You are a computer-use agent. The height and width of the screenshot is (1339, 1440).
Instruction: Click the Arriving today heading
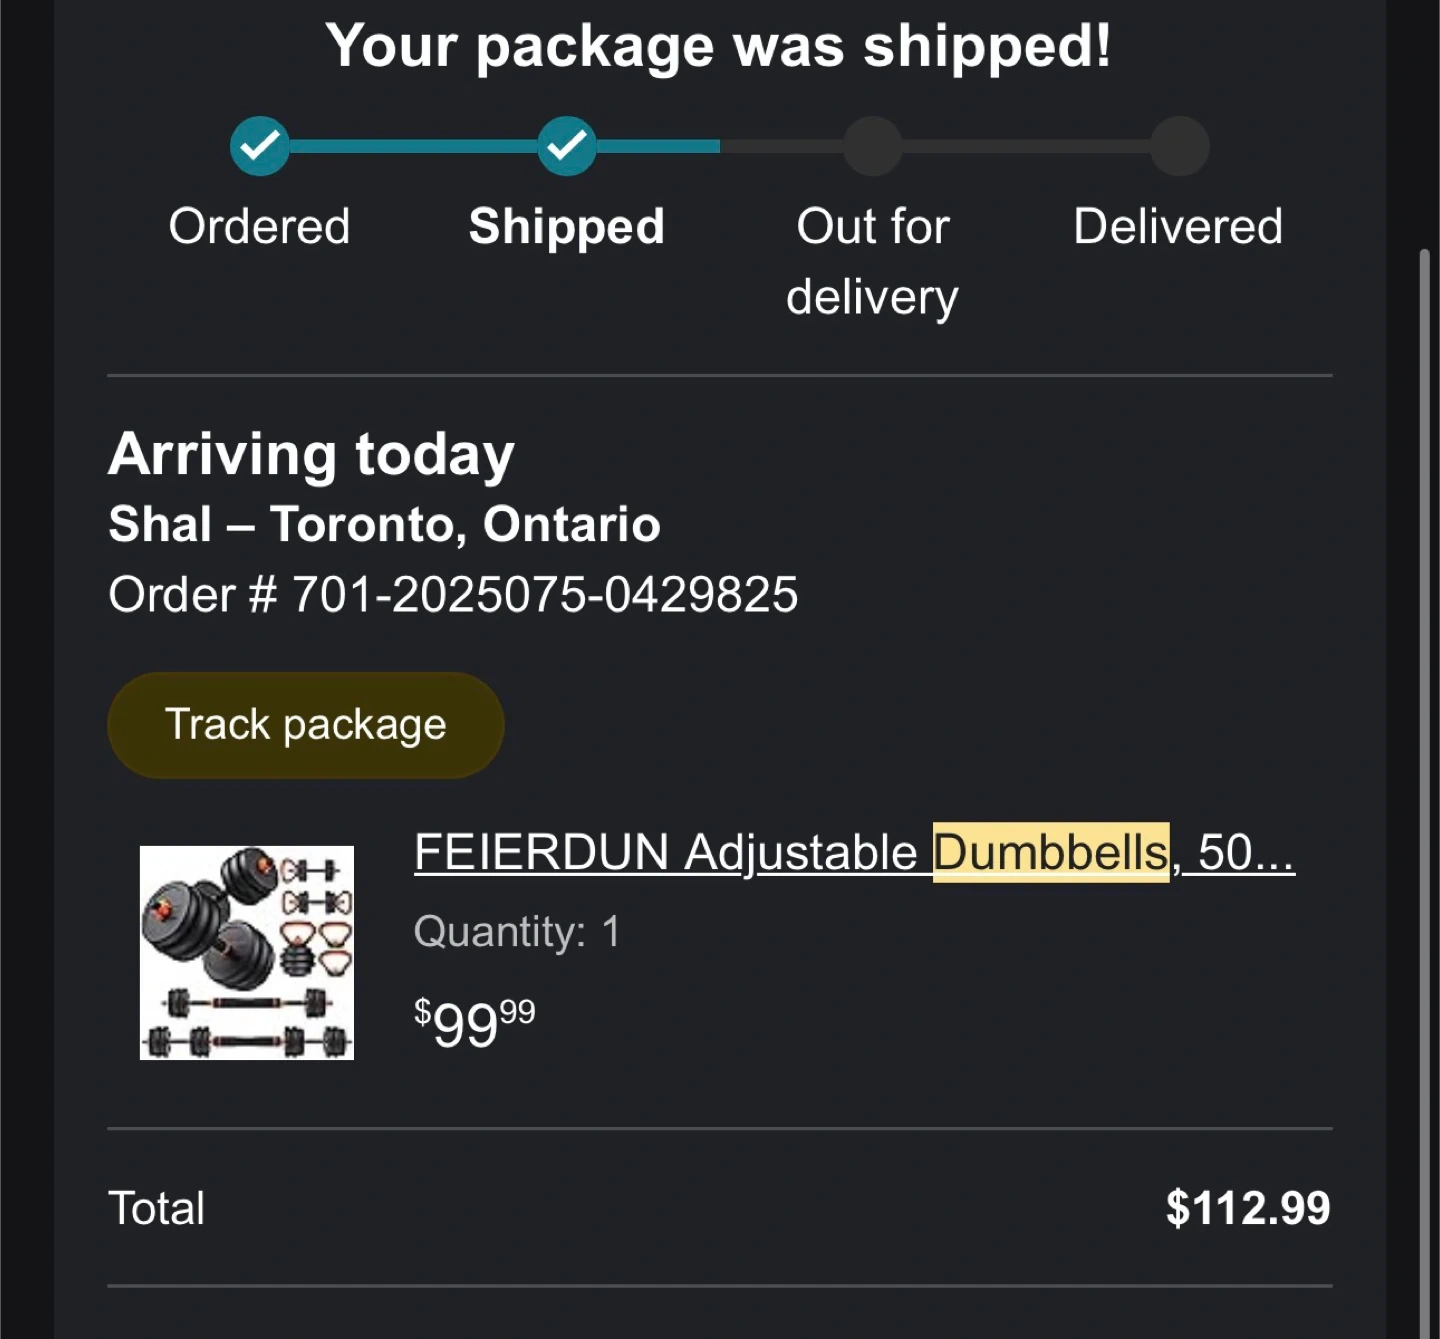coord(311,454)
